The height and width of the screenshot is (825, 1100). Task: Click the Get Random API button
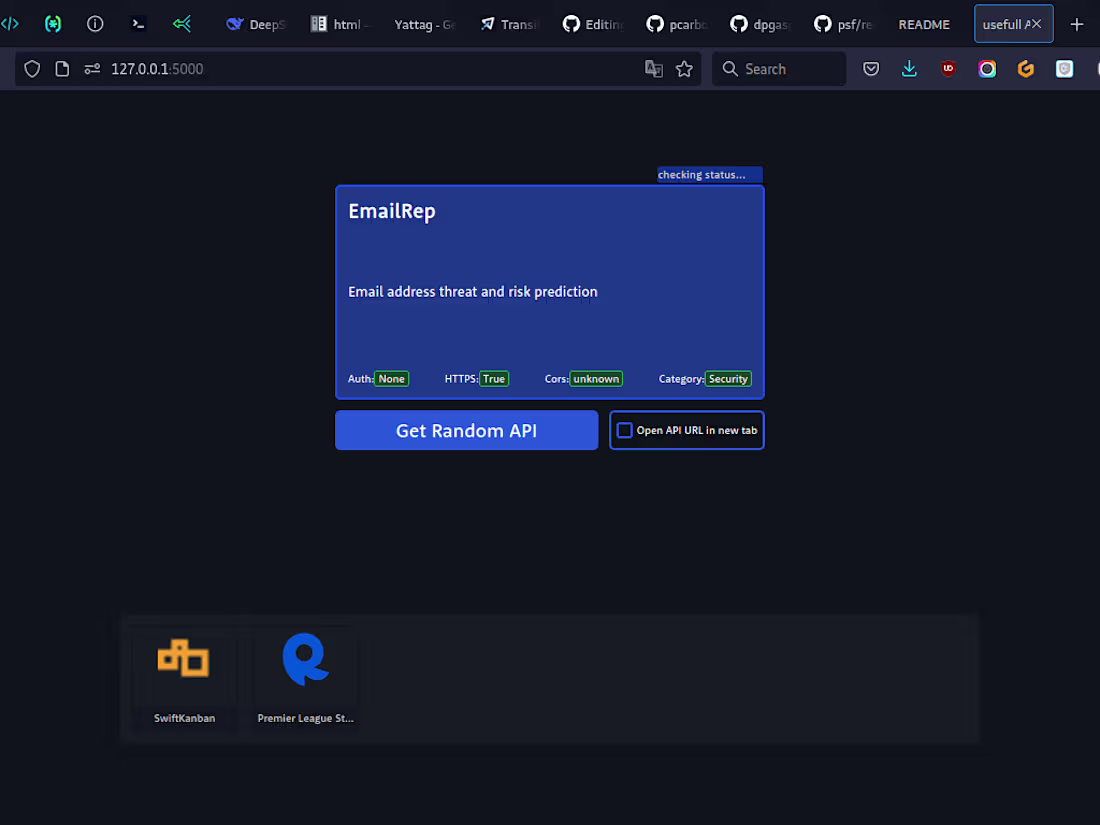(x=466, y=430)
